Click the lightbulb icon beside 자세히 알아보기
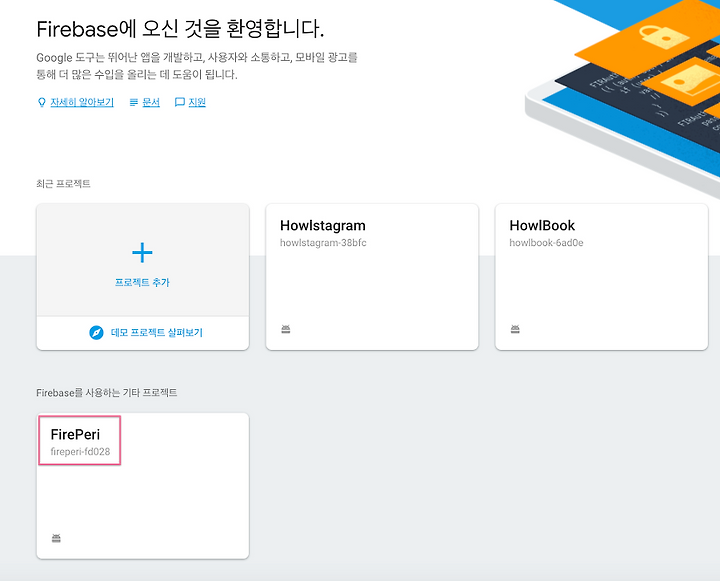This screenshot has height=581, width=720. [41, 102]
